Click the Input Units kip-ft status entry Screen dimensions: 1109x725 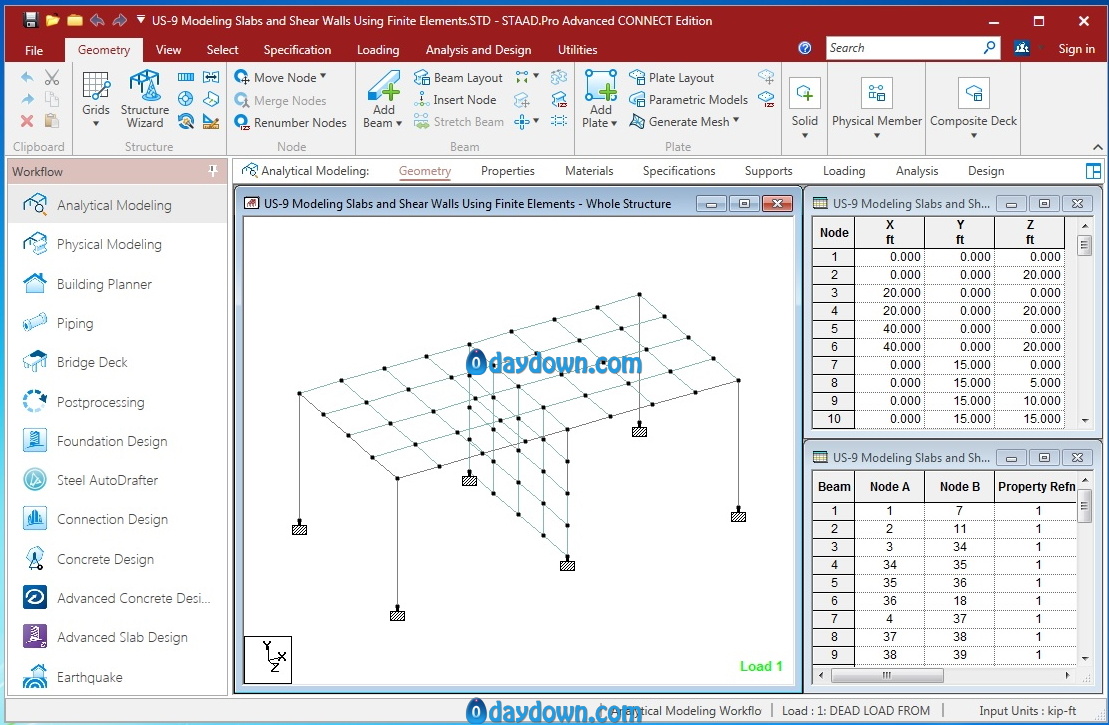click(1027, 711)
